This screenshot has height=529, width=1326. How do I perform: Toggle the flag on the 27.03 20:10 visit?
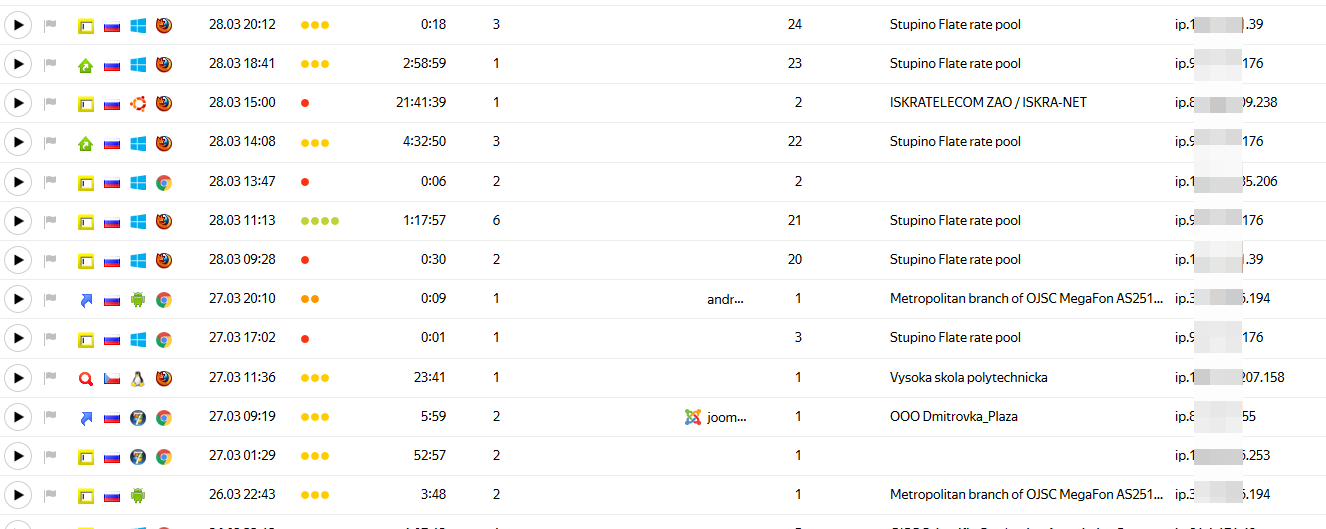51,299
